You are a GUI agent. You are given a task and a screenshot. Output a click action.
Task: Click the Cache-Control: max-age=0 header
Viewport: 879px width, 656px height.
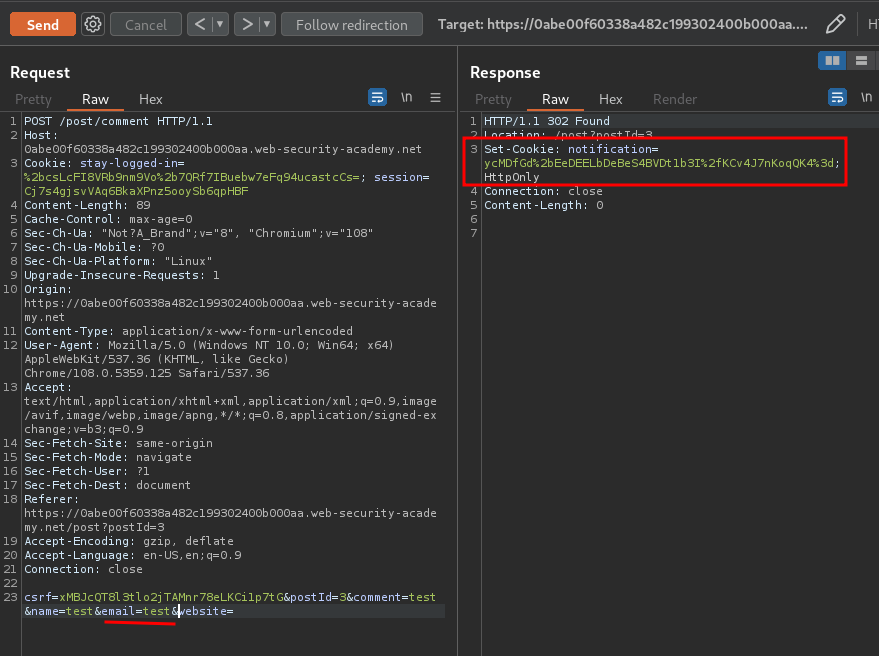click(x=108, y=219)
